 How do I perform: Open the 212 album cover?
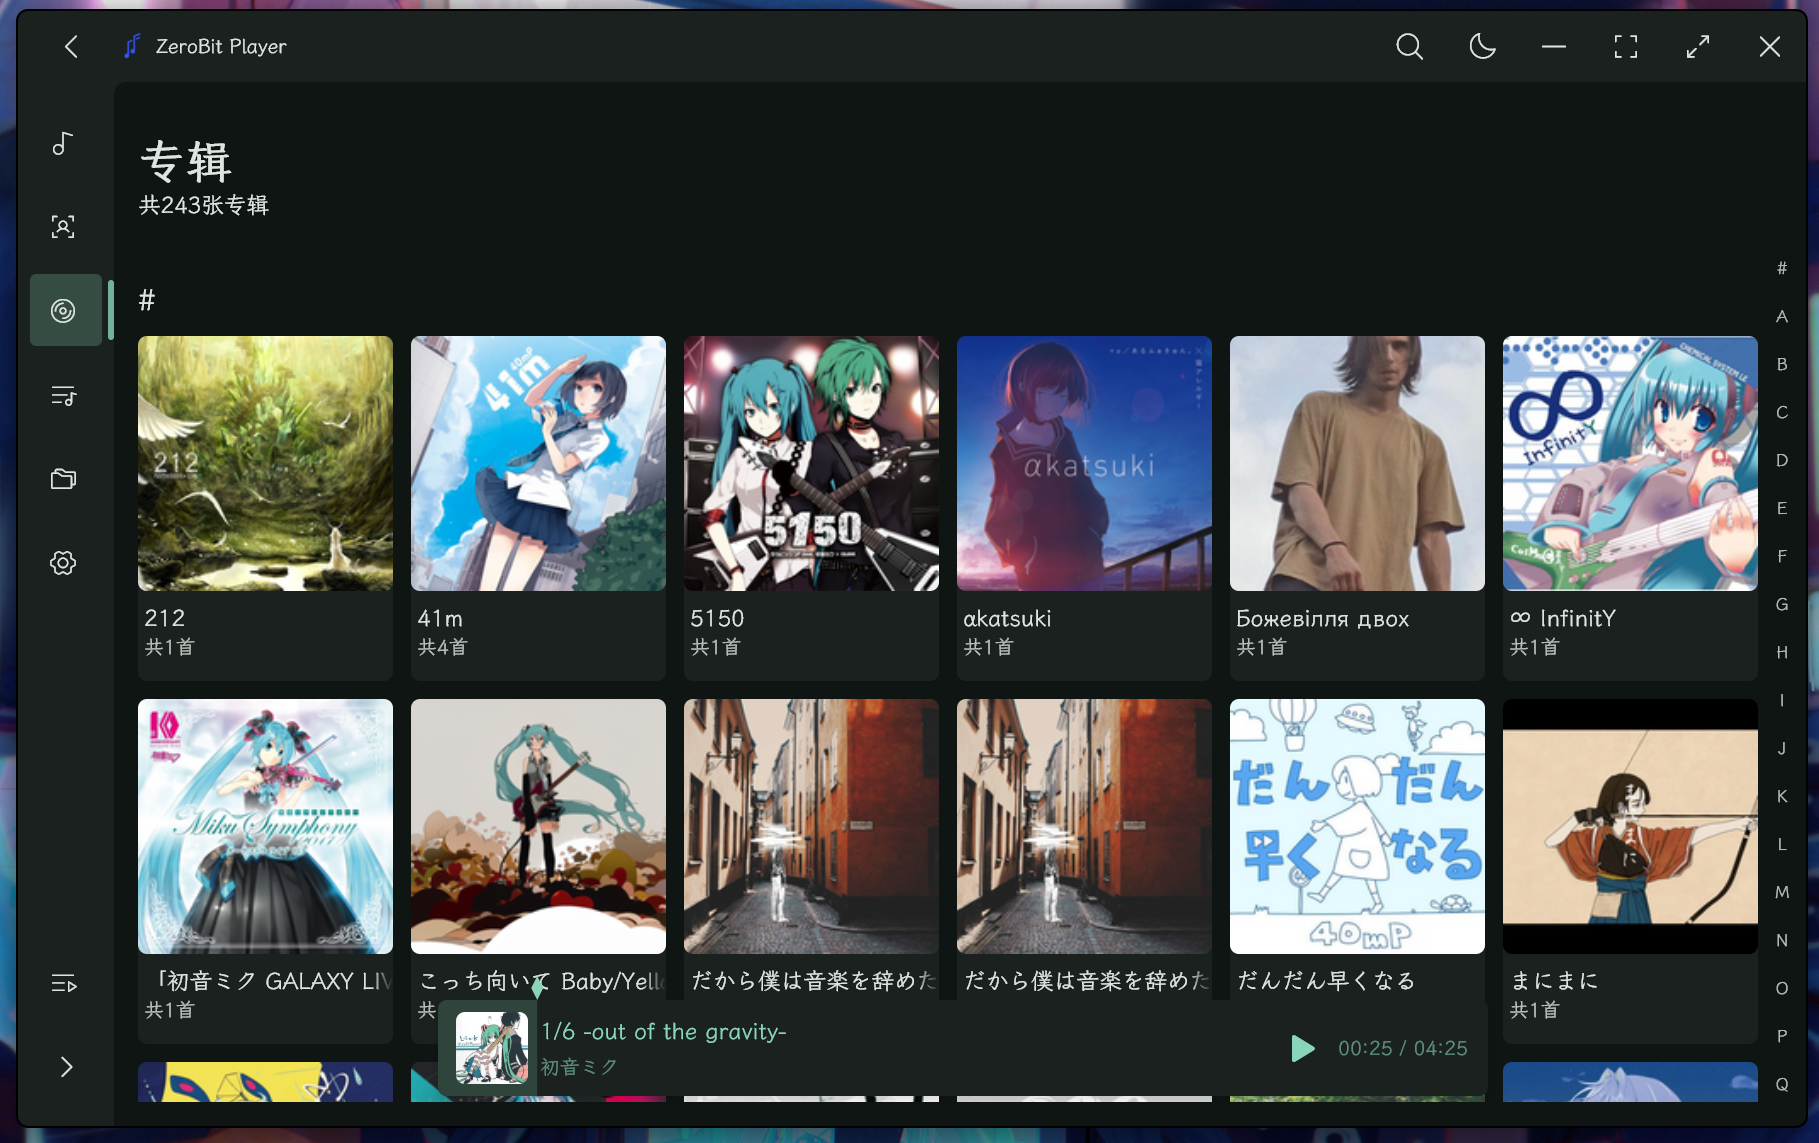(x=265, y=463)
